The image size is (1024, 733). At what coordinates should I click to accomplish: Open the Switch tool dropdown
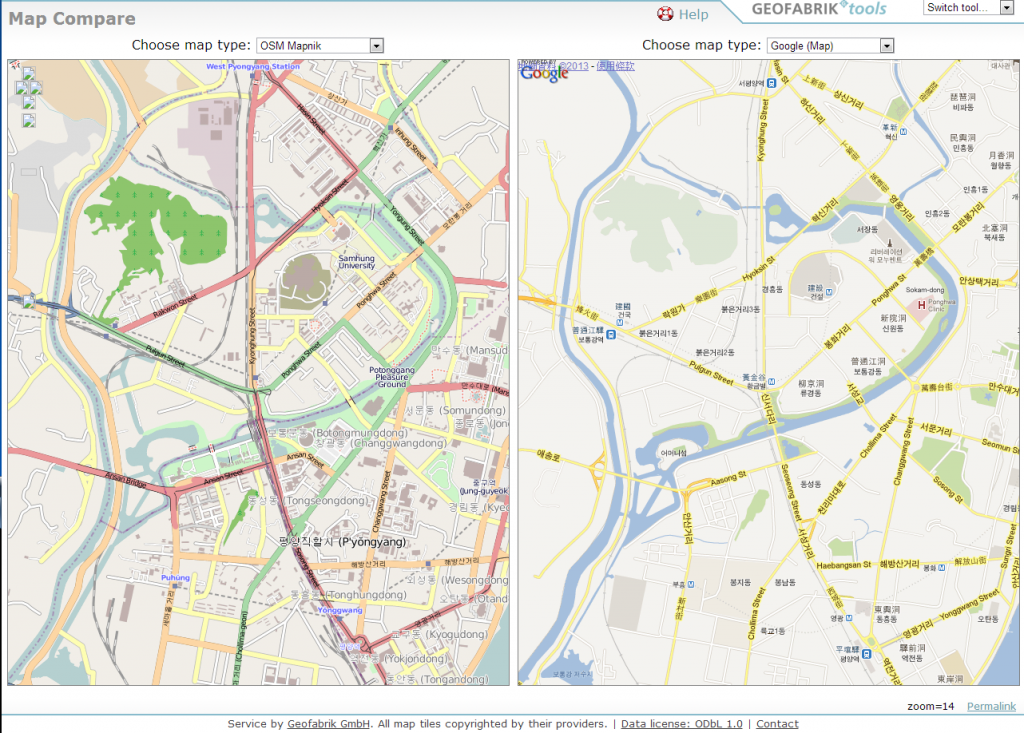point(968,8)
